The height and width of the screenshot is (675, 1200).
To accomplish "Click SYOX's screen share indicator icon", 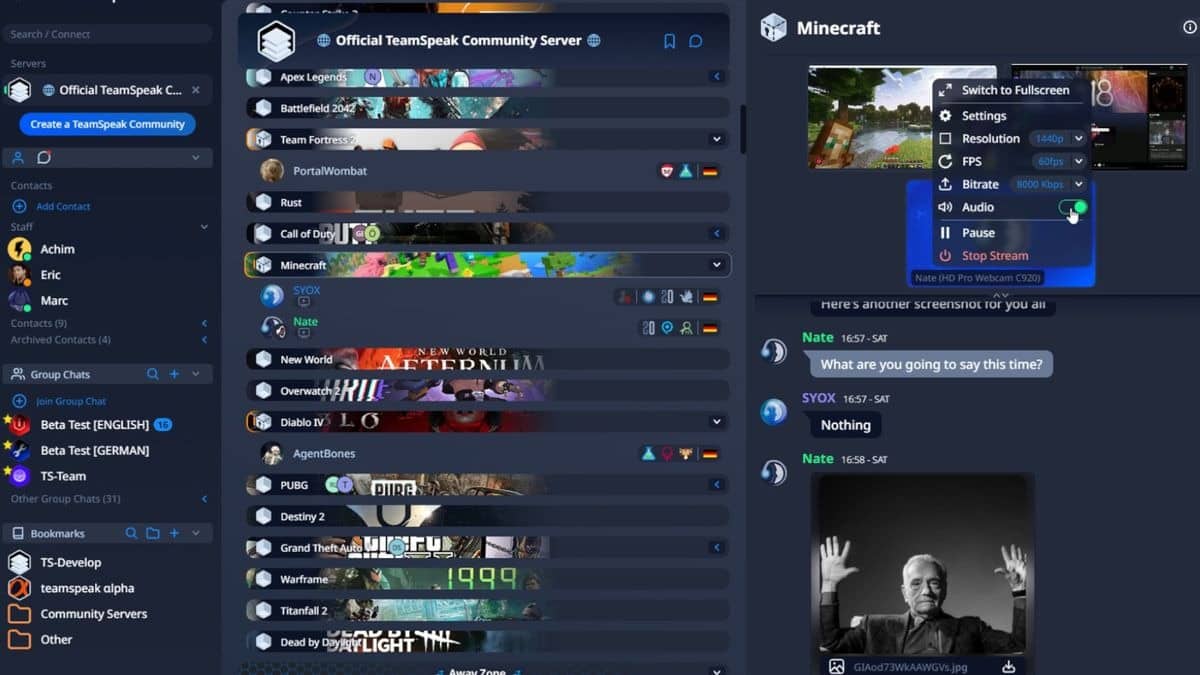I will click(304, 302).
